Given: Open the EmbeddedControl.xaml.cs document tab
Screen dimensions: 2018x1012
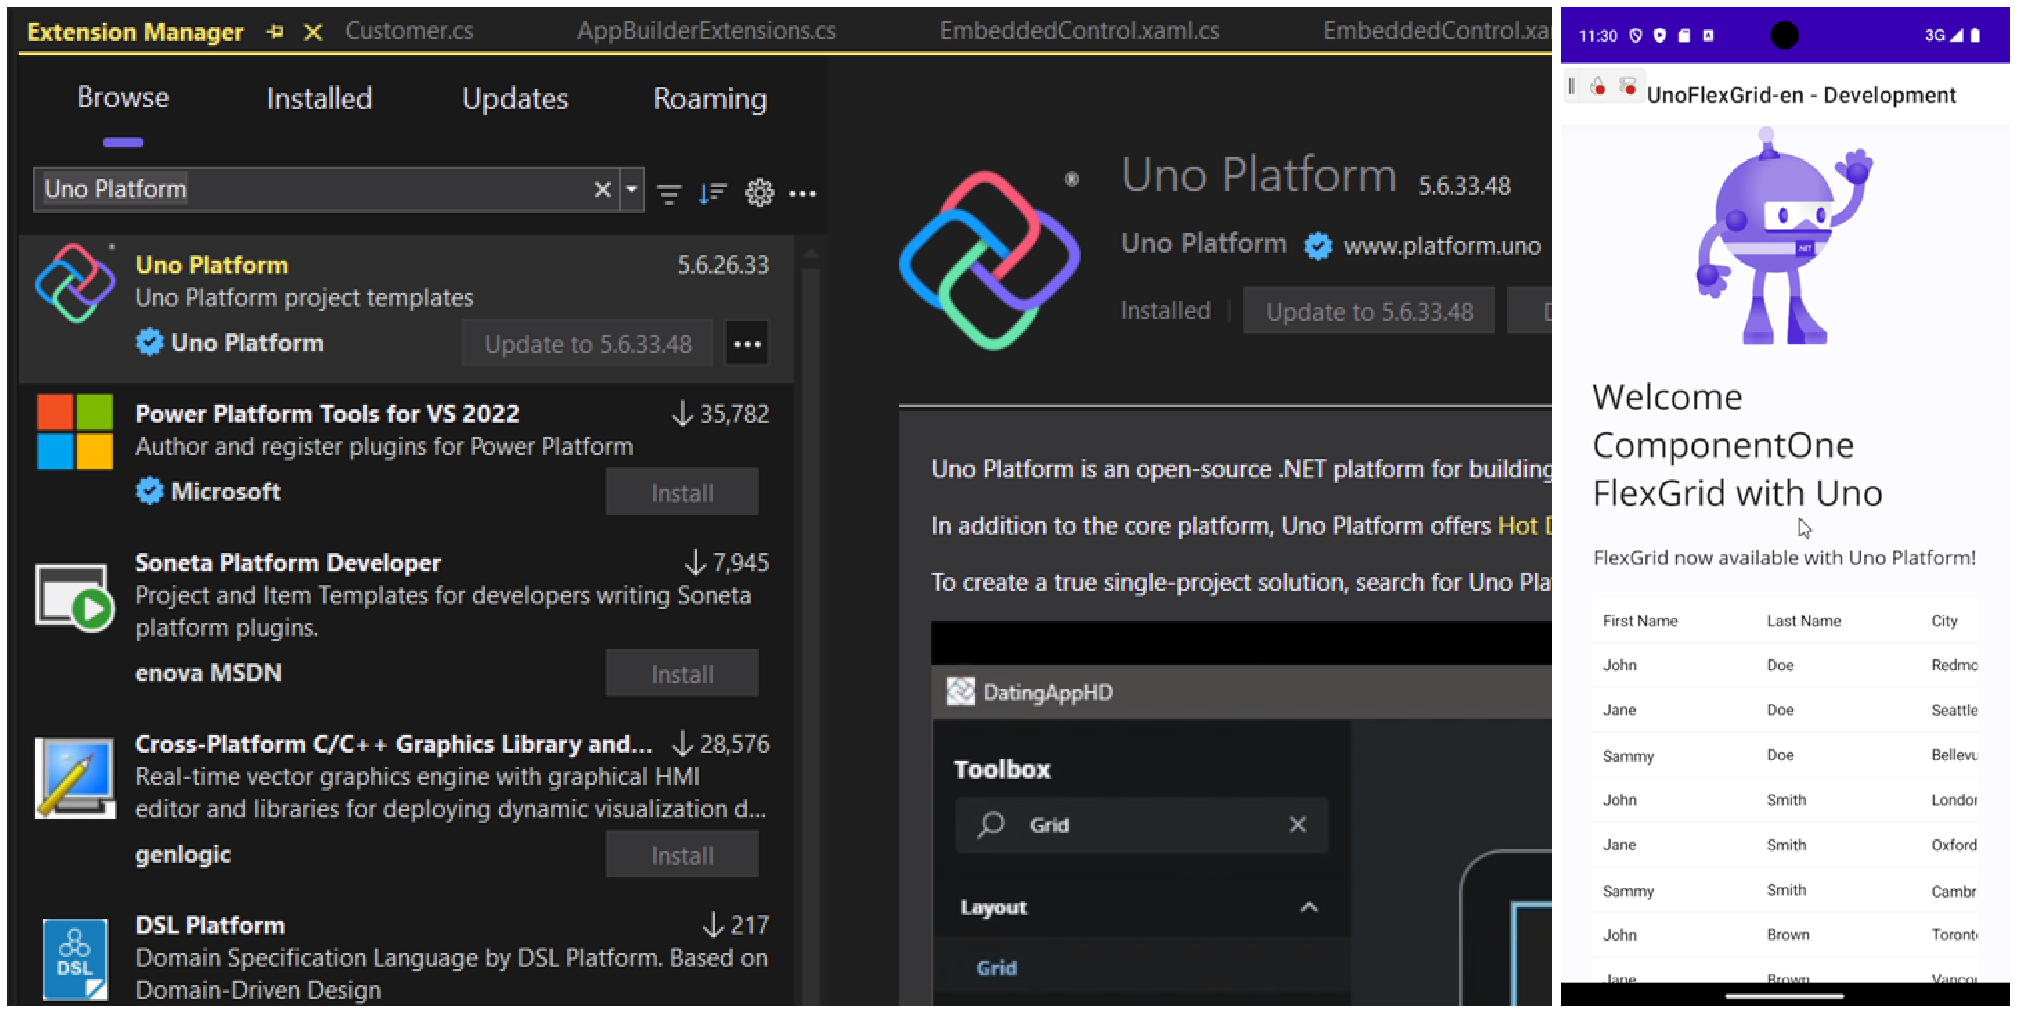Looking at the screenshot, I should pyautogui.click(x=1079, y=31).
